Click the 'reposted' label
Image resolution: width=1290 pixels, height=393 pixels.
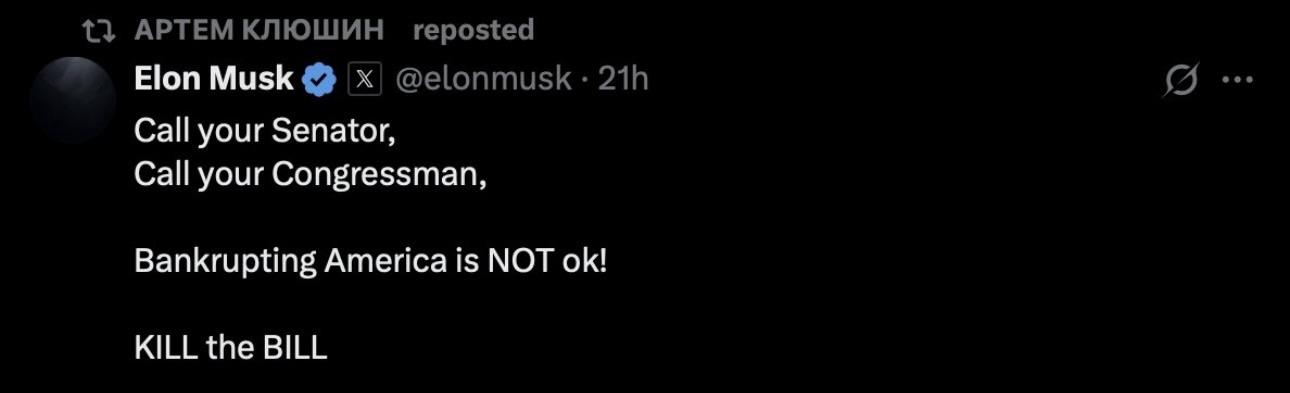pos(473,31)
